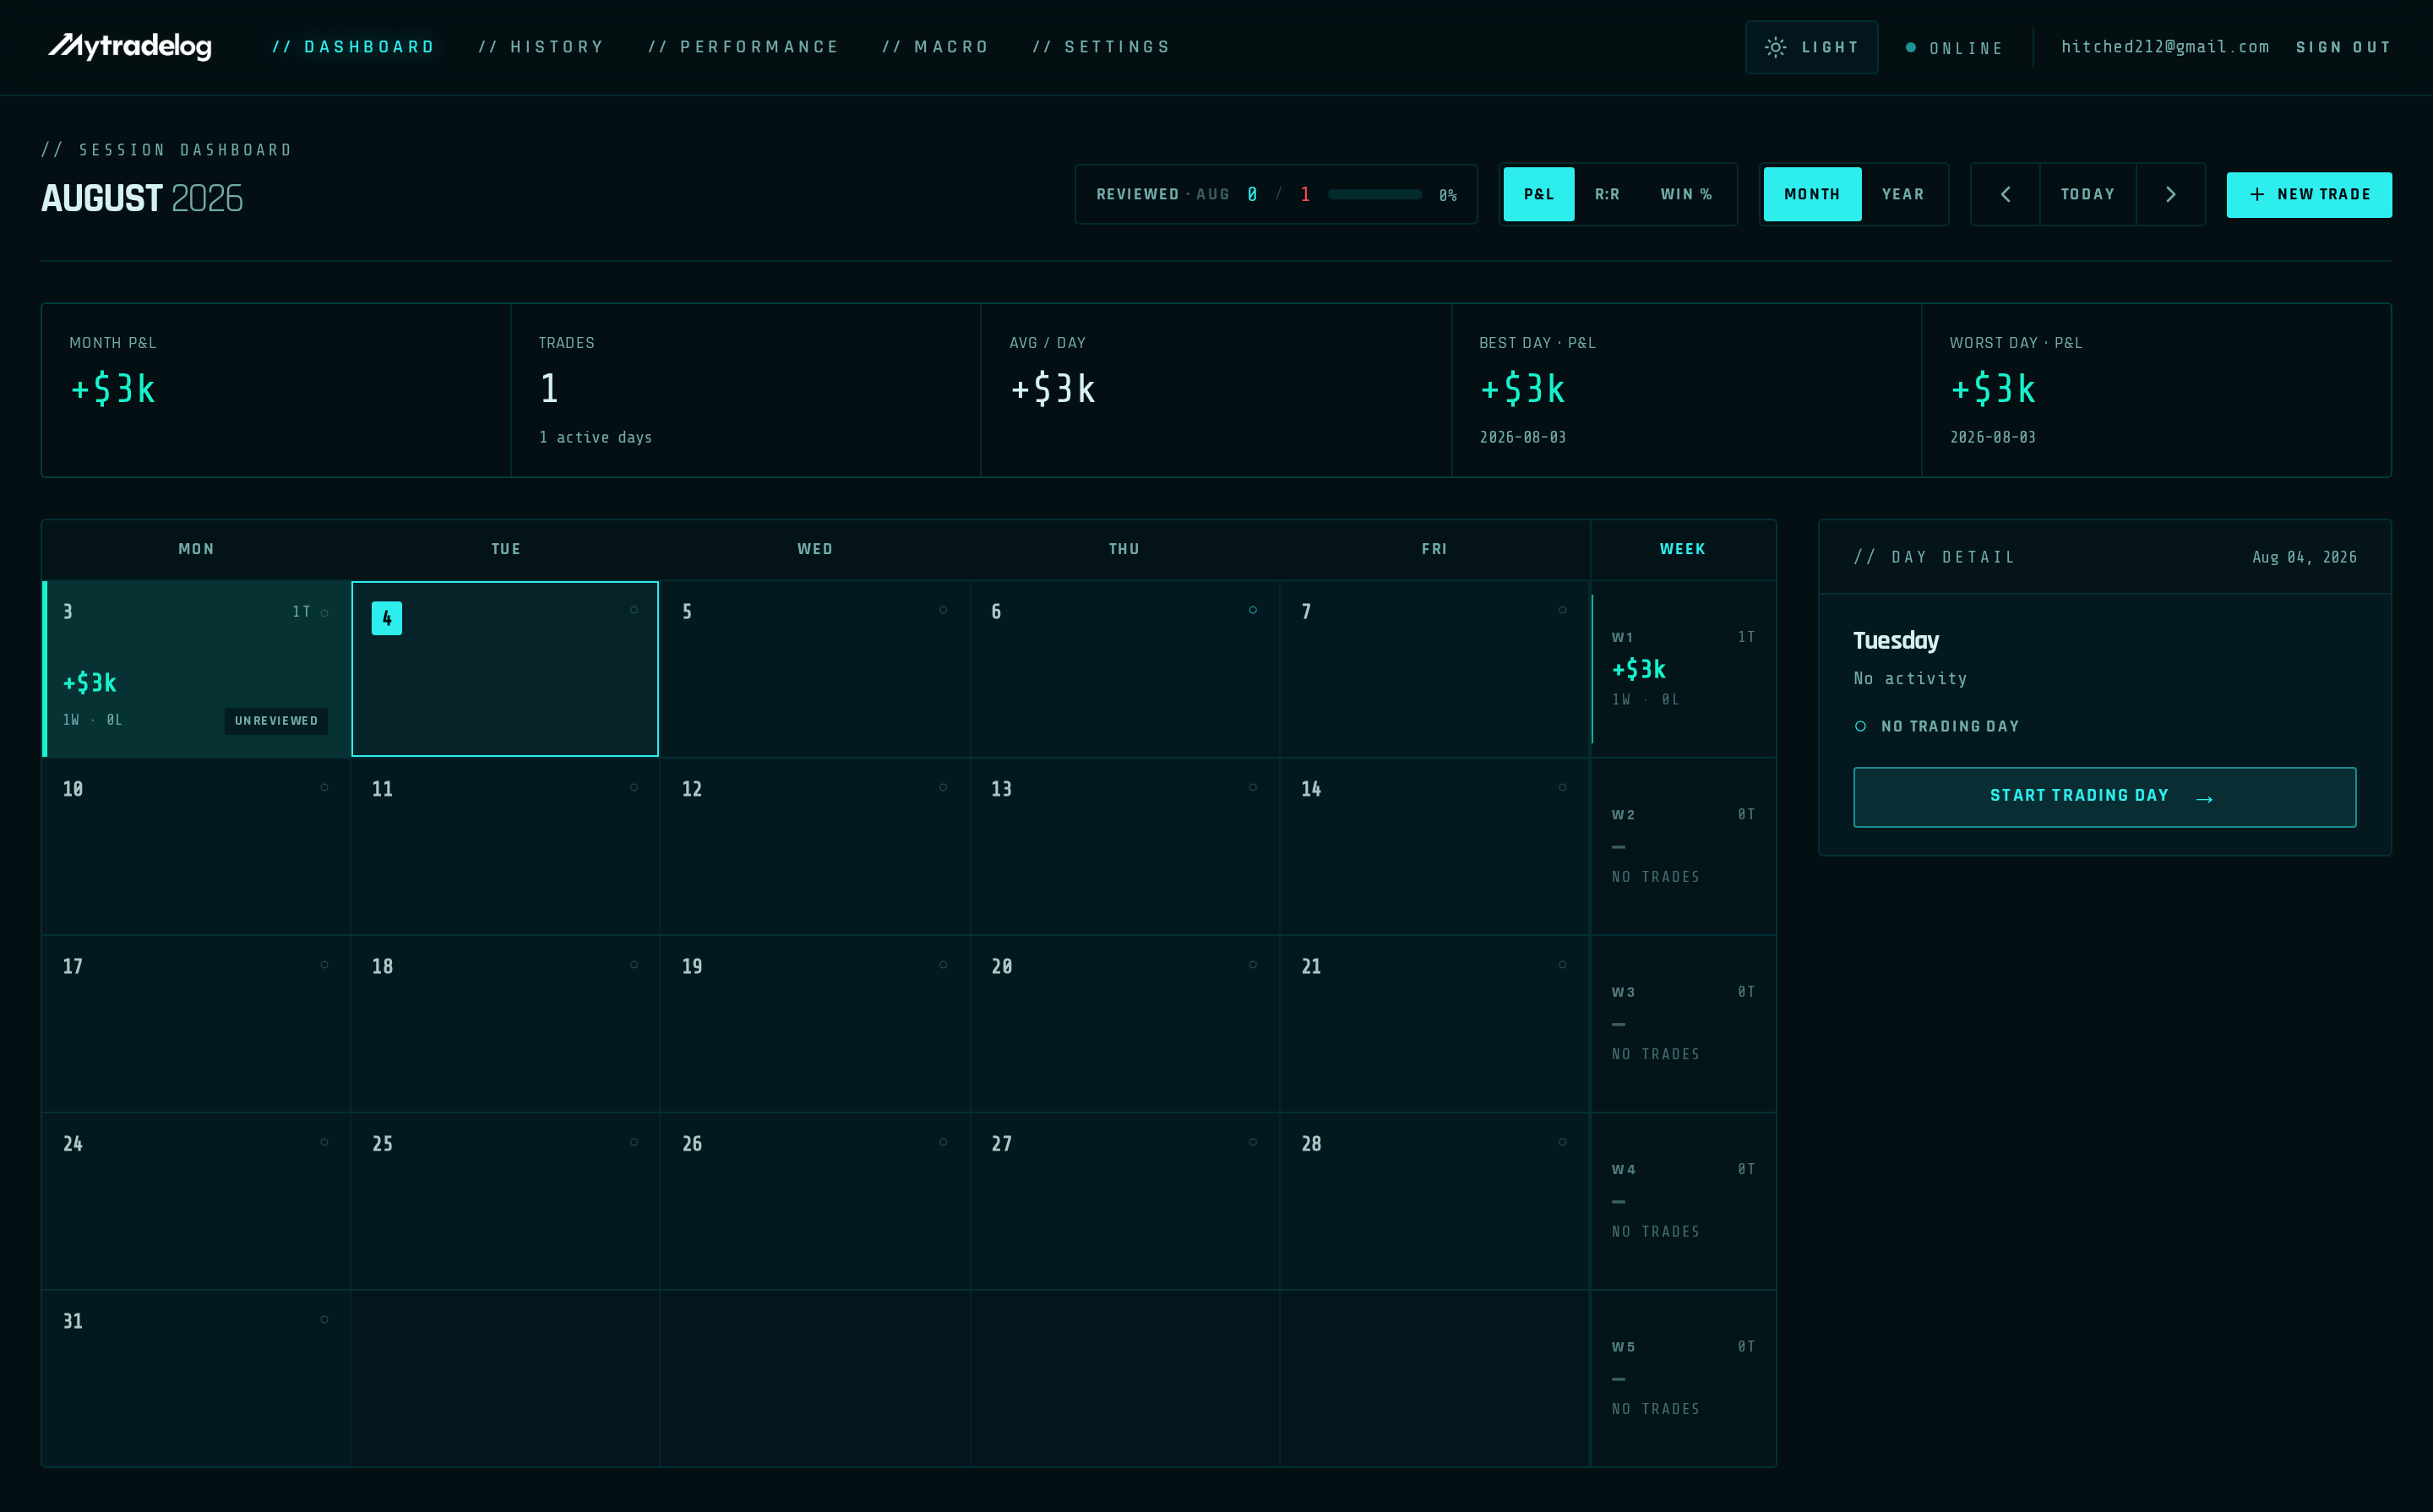2433x1512 pixels.
Task: Select calendar day 10
Action: [x=196, y=846]
